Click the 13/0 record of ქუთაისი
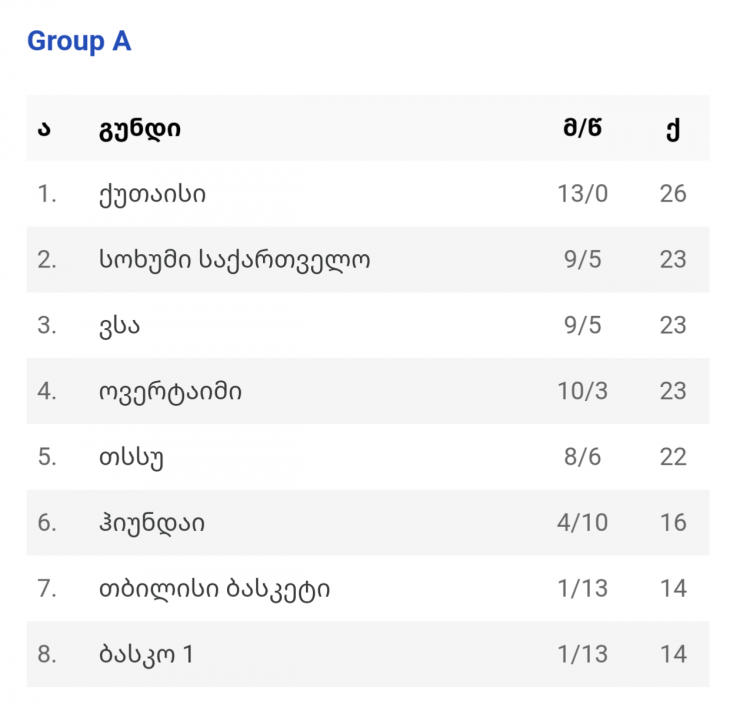This screenshot has height=721, width=730. point(582,194)
